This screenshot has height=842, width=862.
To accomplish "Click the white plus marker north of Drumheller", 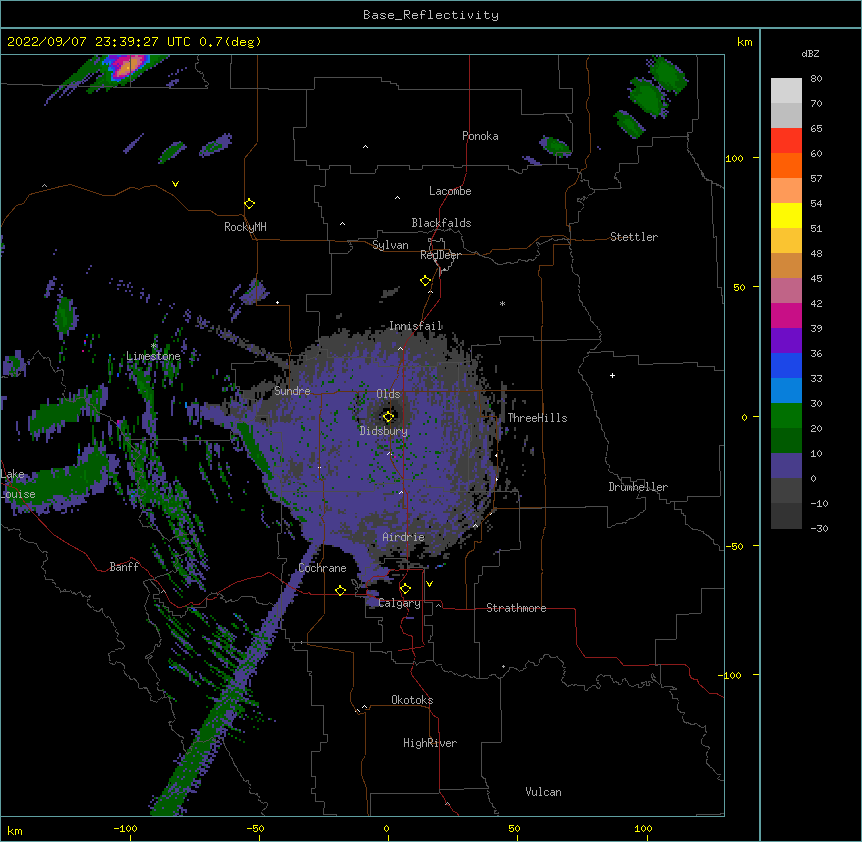I will (x=612, y=375).
